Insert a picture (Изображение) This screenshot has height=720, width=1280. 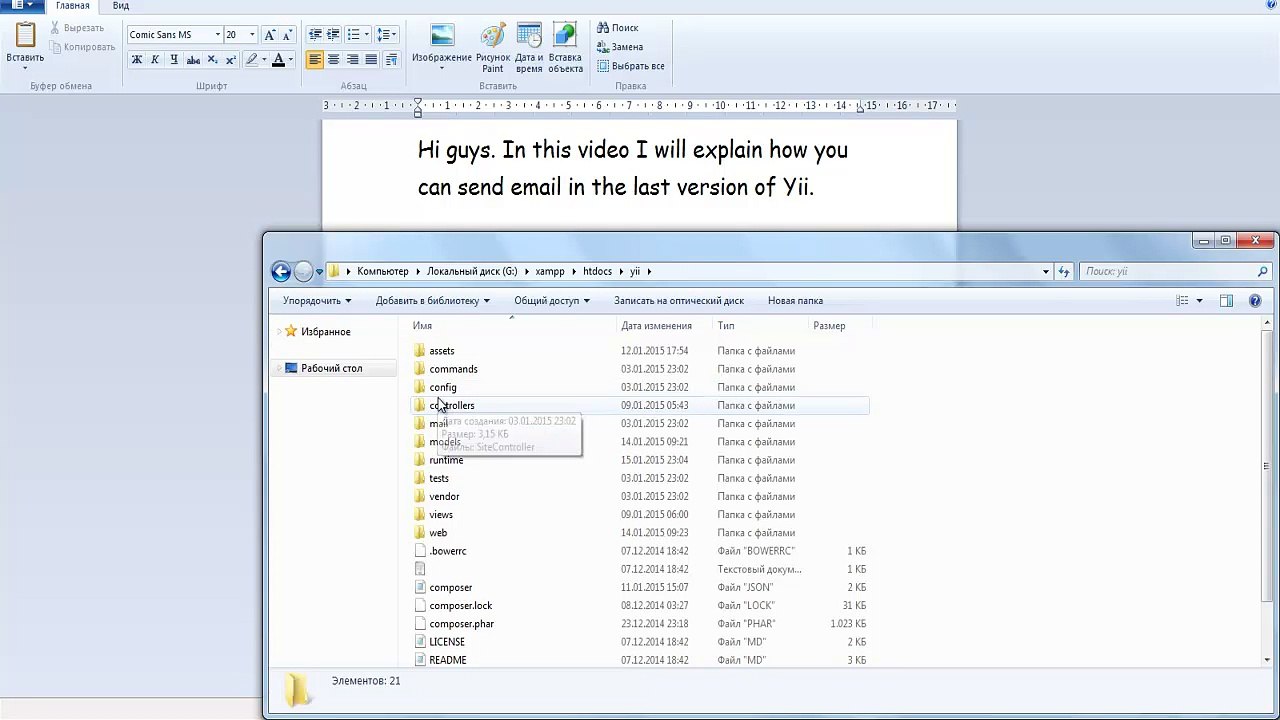pyautogui.click(x=441, y=46)
